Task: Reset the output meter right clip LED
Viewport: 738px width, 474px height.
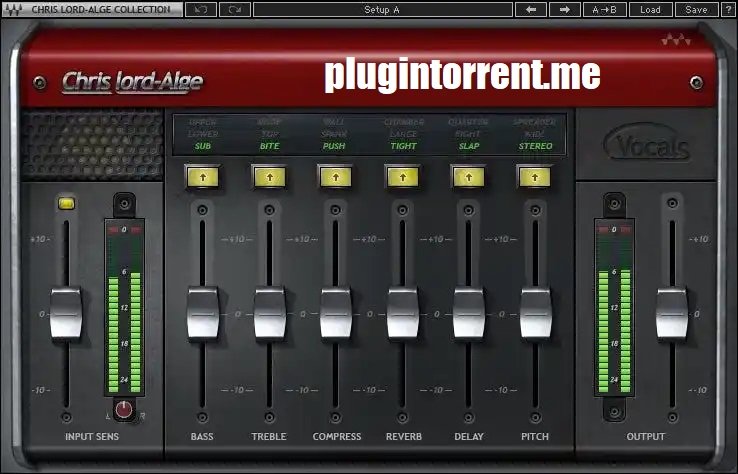Action: (626, 230)
